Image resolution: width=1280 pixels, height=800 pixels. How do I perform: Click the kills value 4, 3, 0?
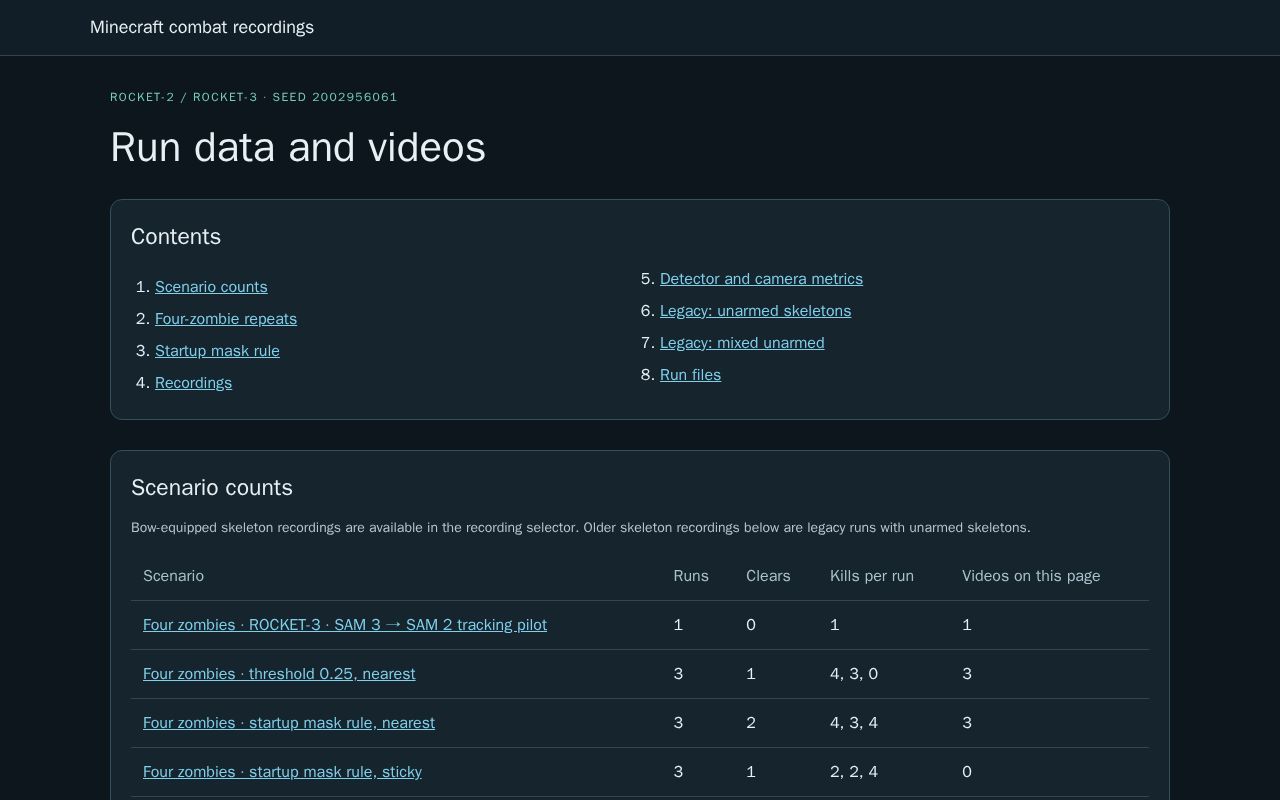coord(854,674)
